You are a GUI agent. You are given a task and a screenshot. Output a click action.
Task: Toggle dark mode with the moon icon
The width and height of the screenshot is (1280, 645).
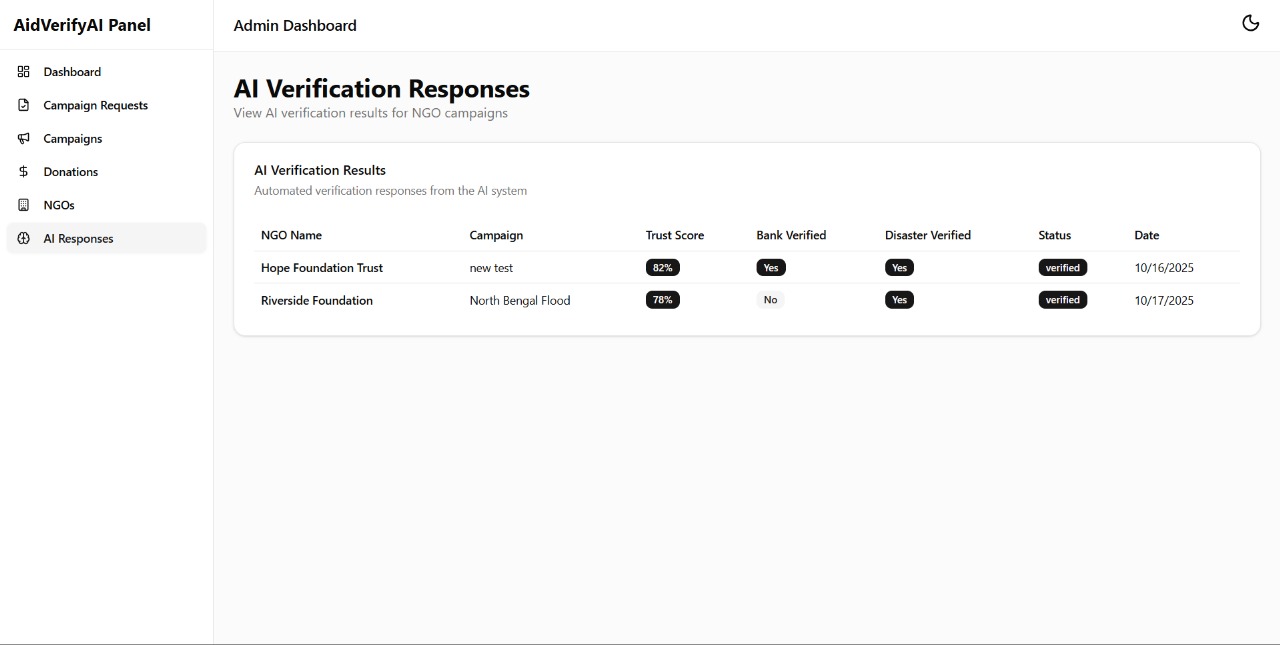pos(1250,23)
